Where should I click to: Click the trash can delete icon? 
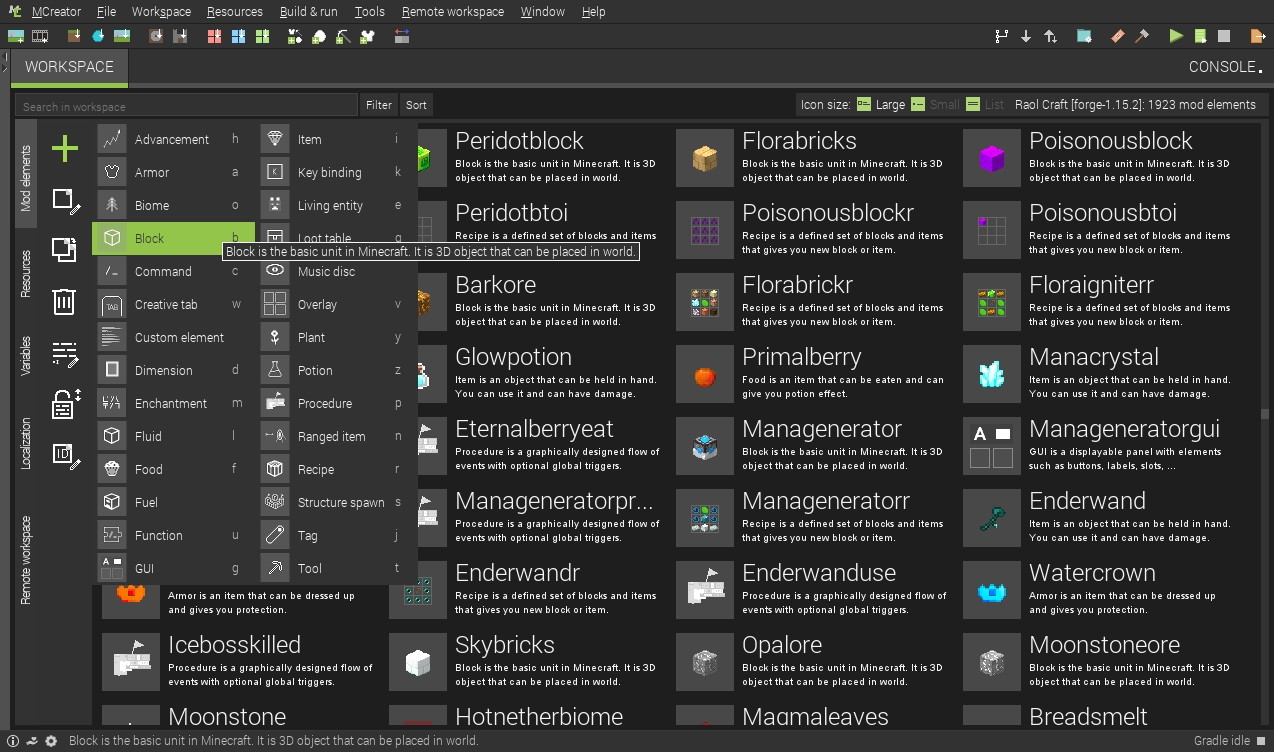[x=64, y=301]
